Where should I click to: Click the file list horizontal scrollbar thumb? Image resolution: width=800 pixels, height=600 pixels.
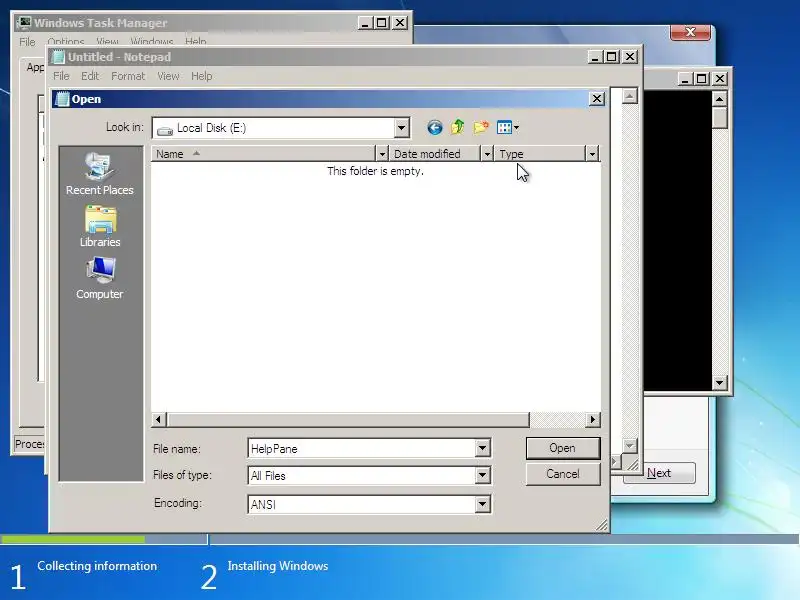(x=348, y=419)
